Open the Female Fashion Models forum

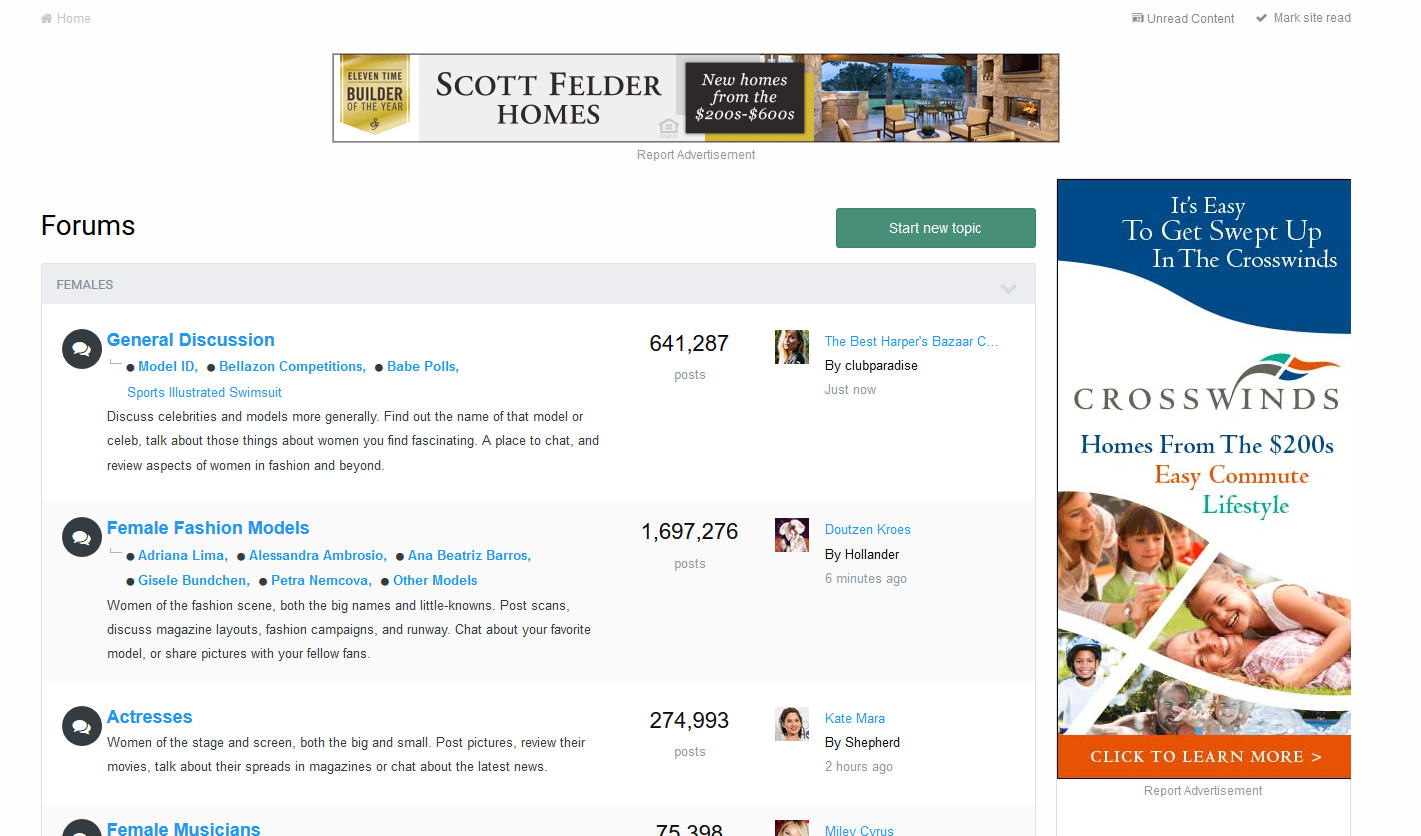208,528
